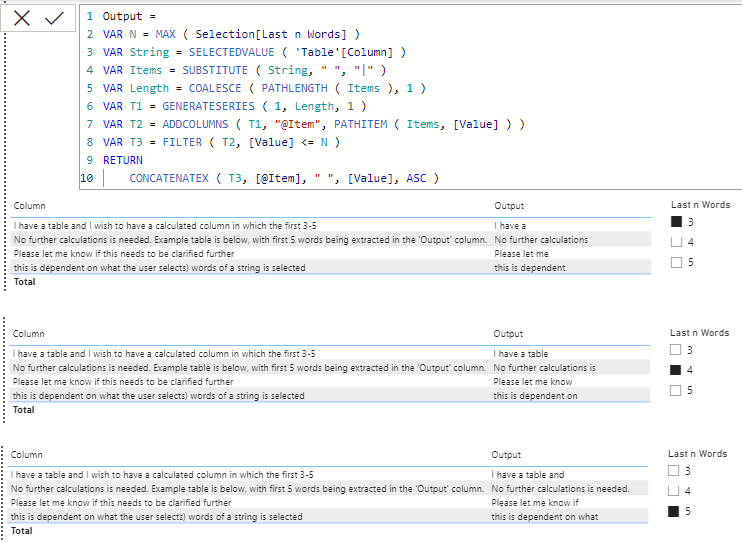Toggle checkbox 3 in bottom slicer
The image size is (742, 542).
click(x=673, y=471)
